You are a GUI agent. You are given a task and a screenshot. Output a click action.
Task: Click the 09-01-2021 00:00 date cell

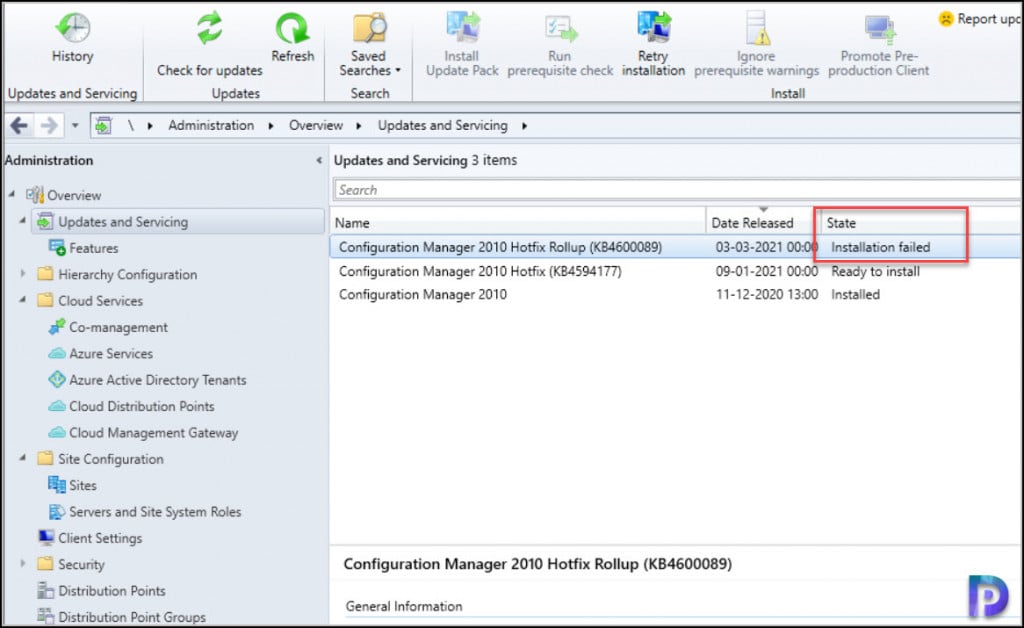pos(767,272)
